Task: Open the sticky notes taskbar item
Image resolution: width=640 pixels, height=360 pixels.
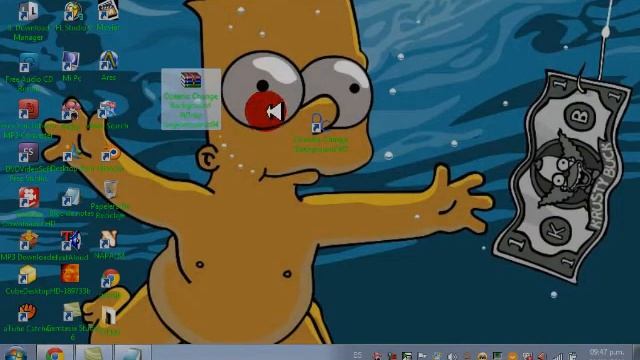Action: click(93, 353)
